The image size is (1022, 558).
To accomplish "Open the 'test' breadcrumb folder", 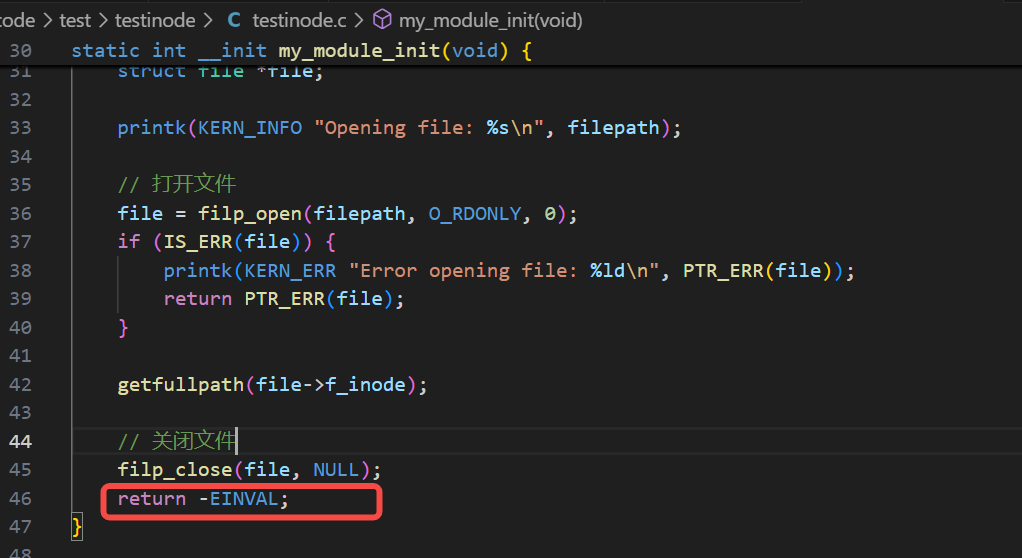I will pos(75,21).
